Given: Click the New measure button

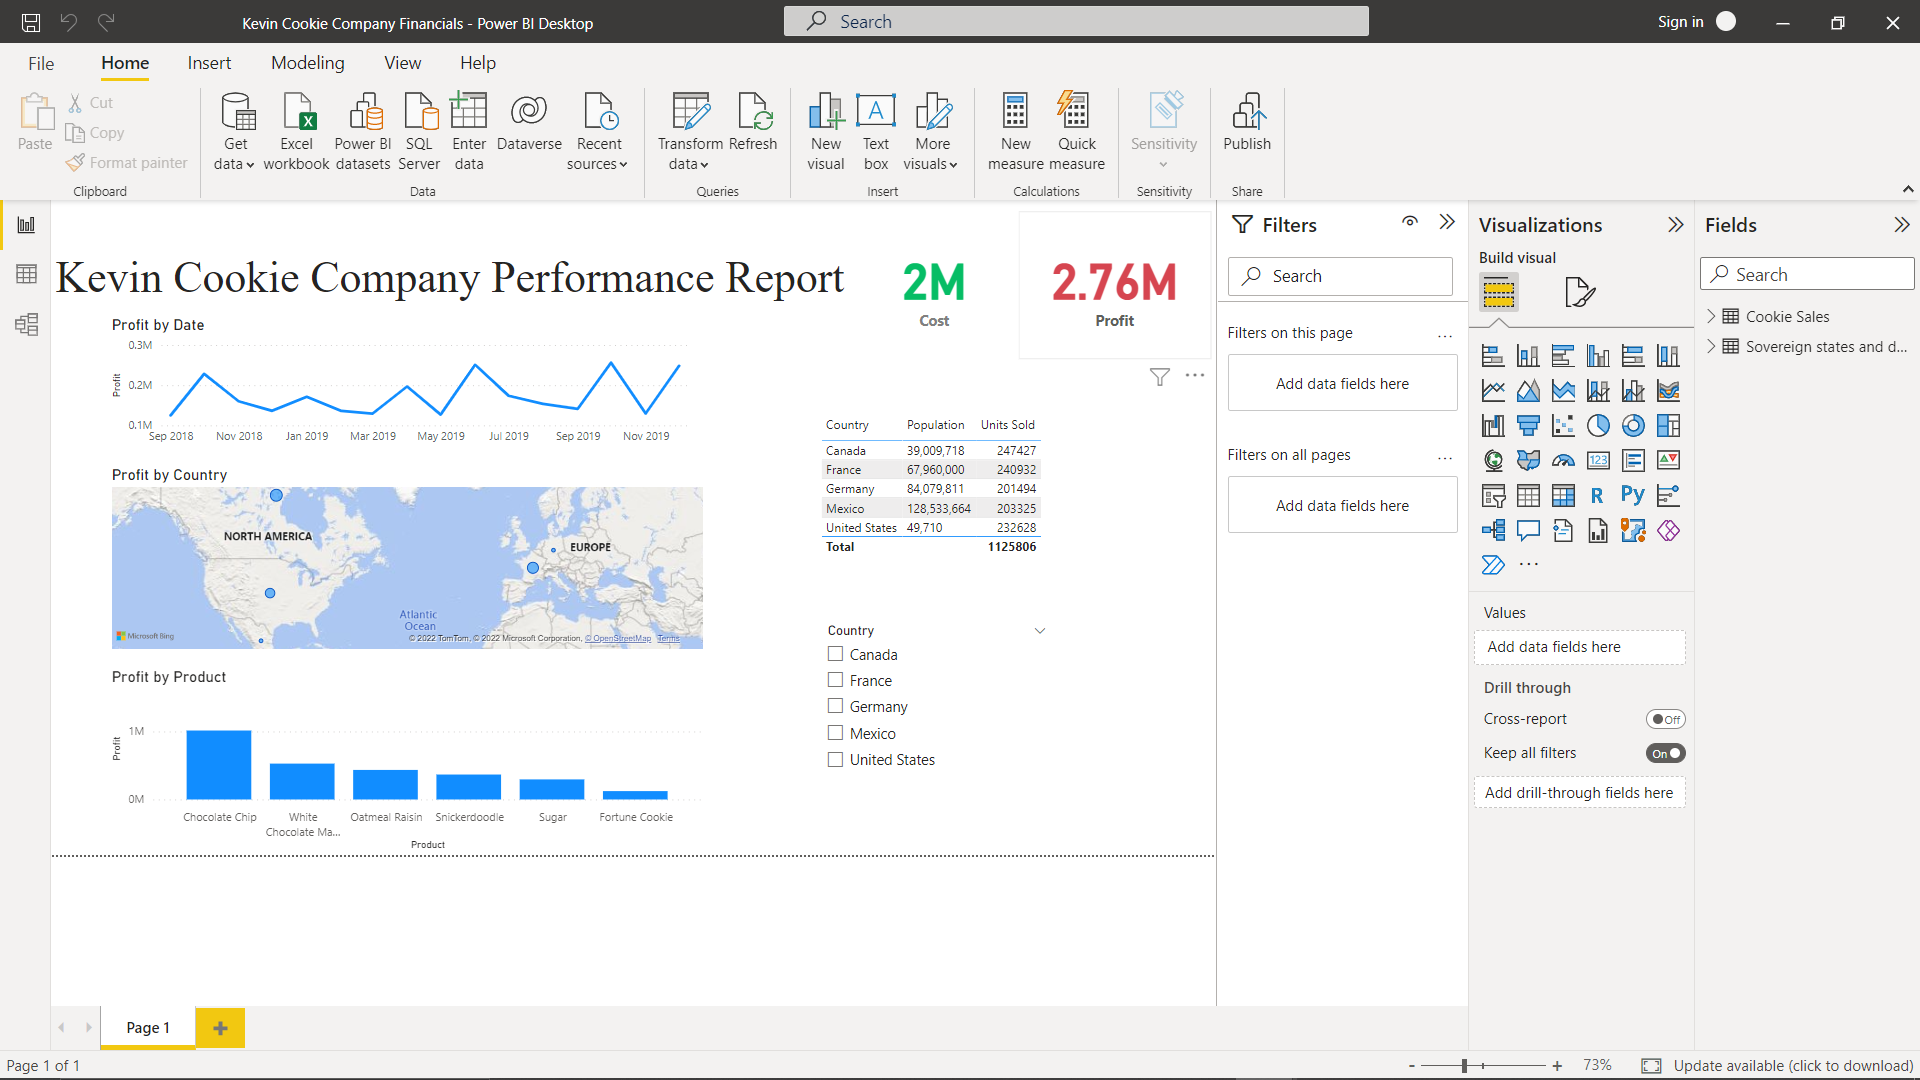Looking at the screenshot, I should 1016,133.
